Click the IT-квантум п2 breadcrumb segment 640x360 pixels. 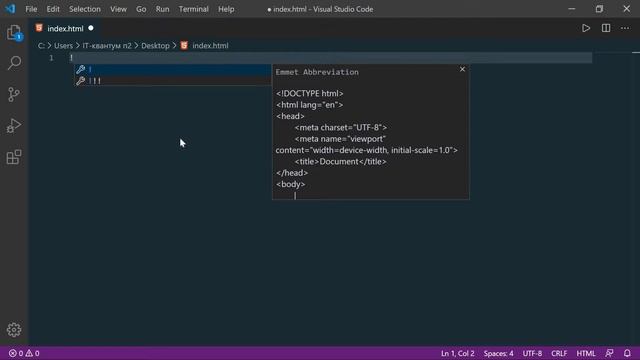pos(107,45)
